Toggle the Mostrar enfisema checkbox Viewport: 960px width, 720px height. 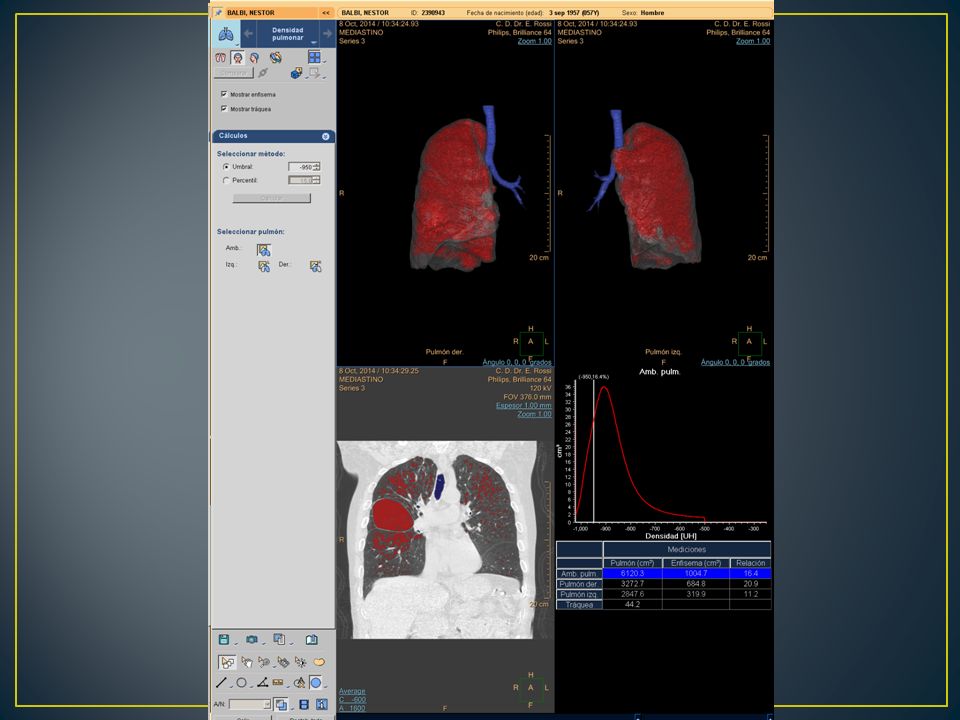(223, 94)
